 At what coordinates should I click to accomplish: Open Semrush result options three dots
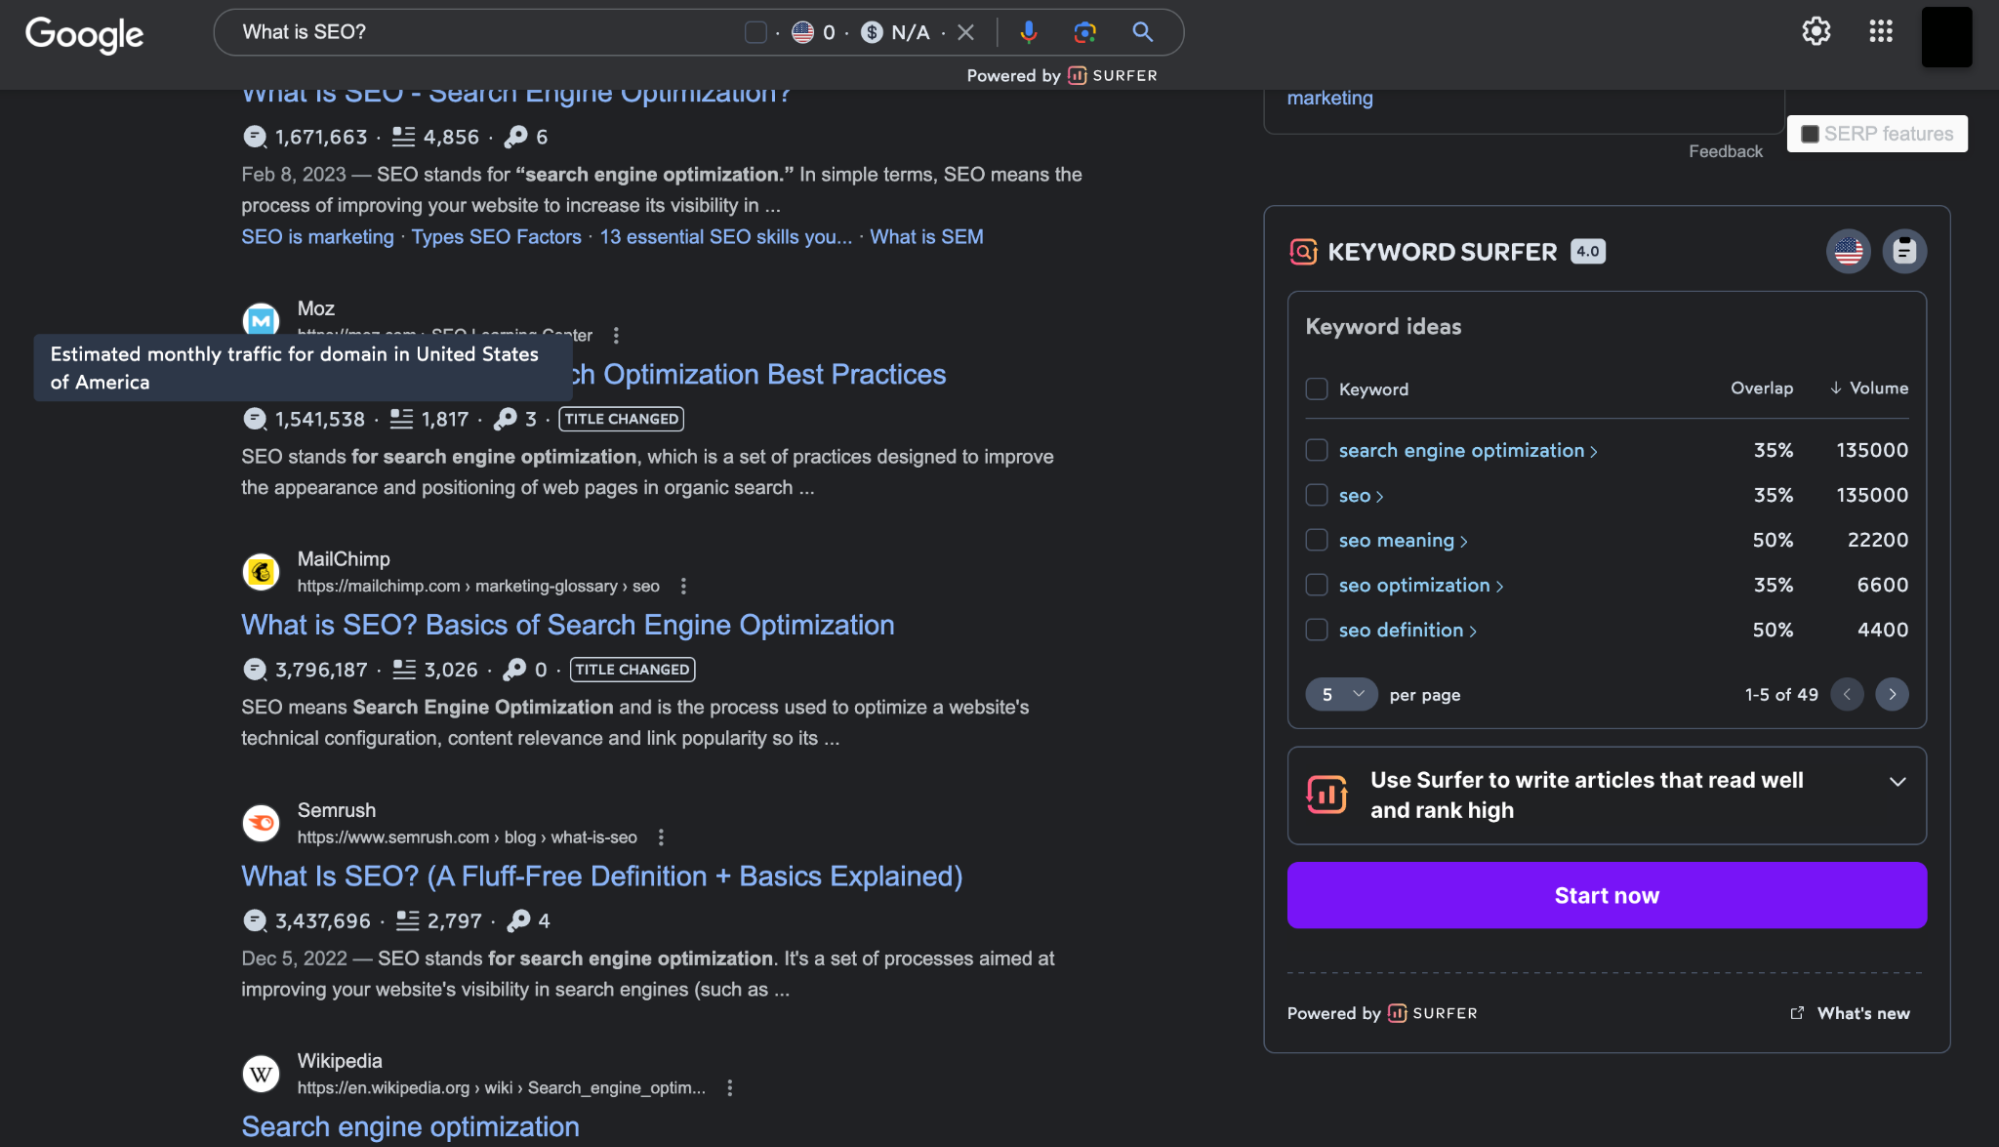point(661,837)
